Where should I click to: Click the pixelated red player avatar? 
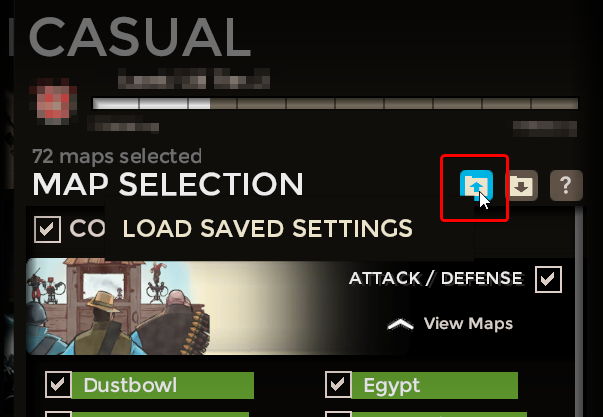(53, 101)
